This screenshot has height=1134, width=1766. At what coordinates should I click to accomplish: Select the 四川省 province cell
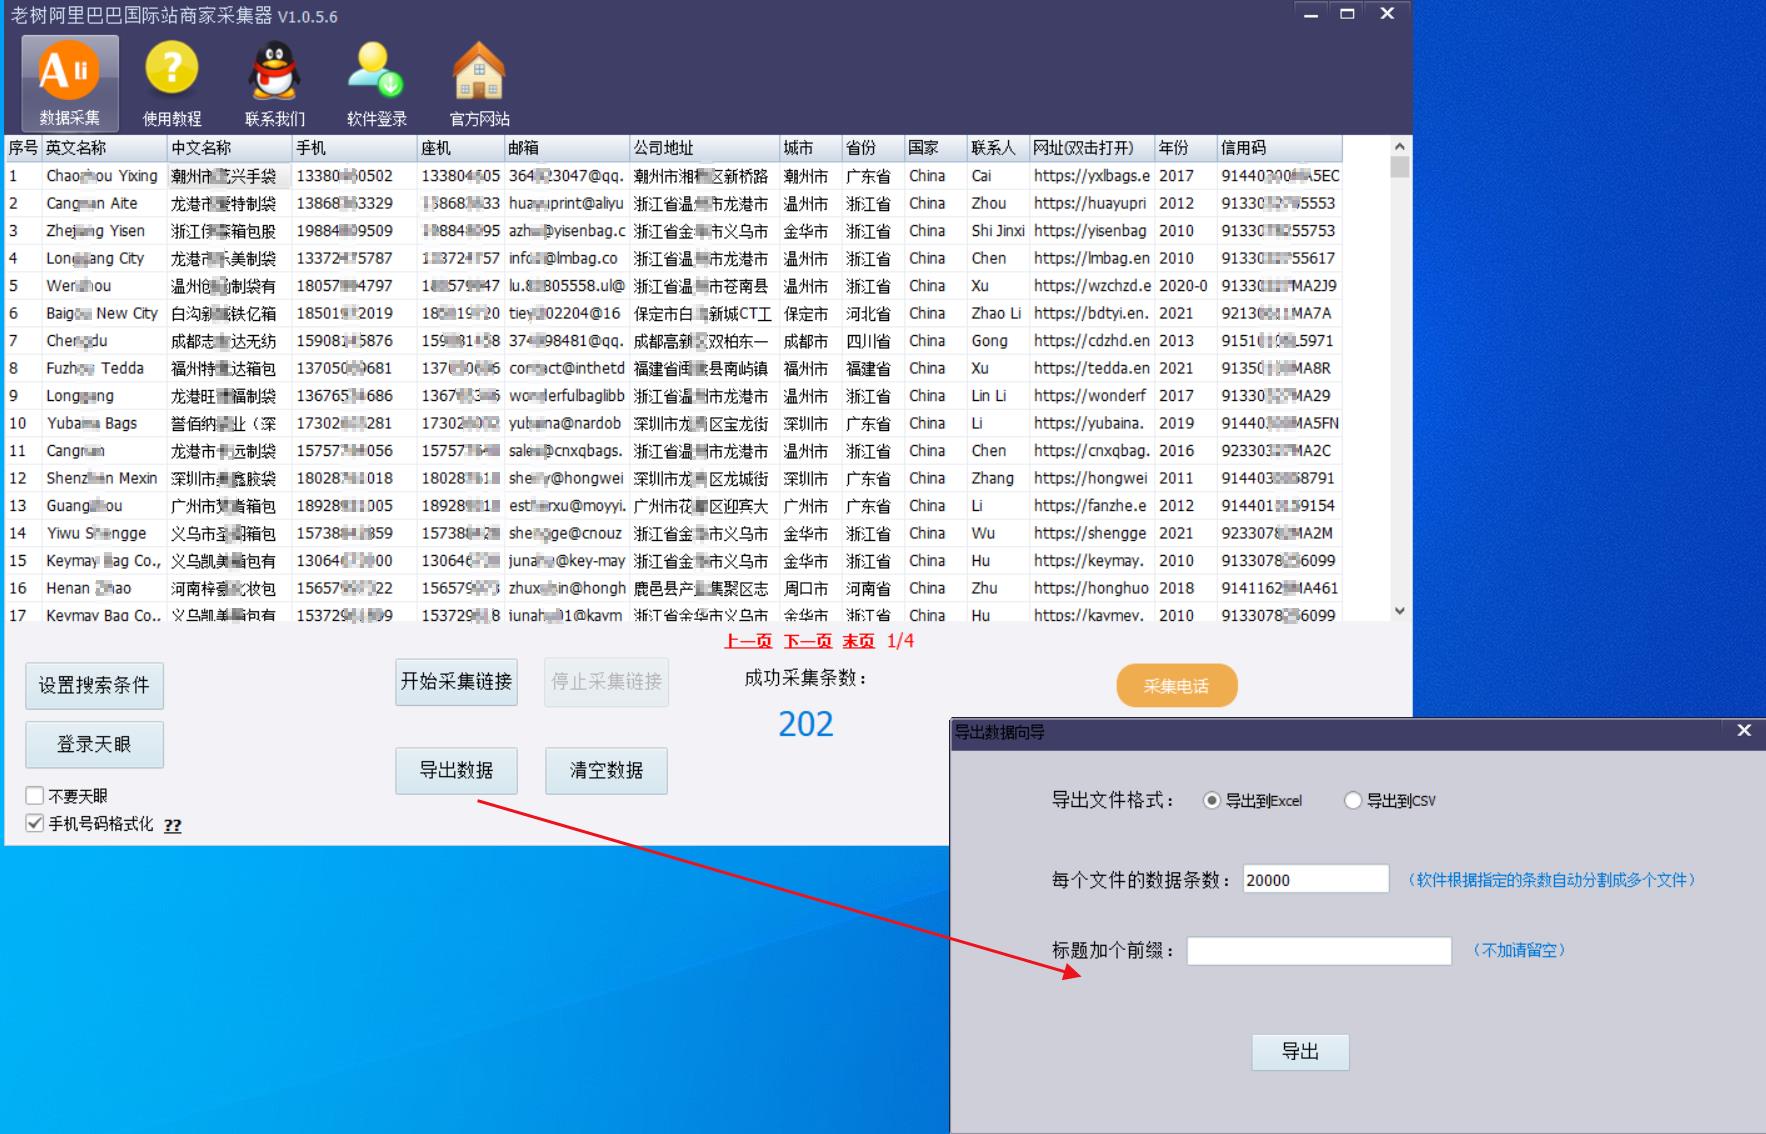(872, 341)
